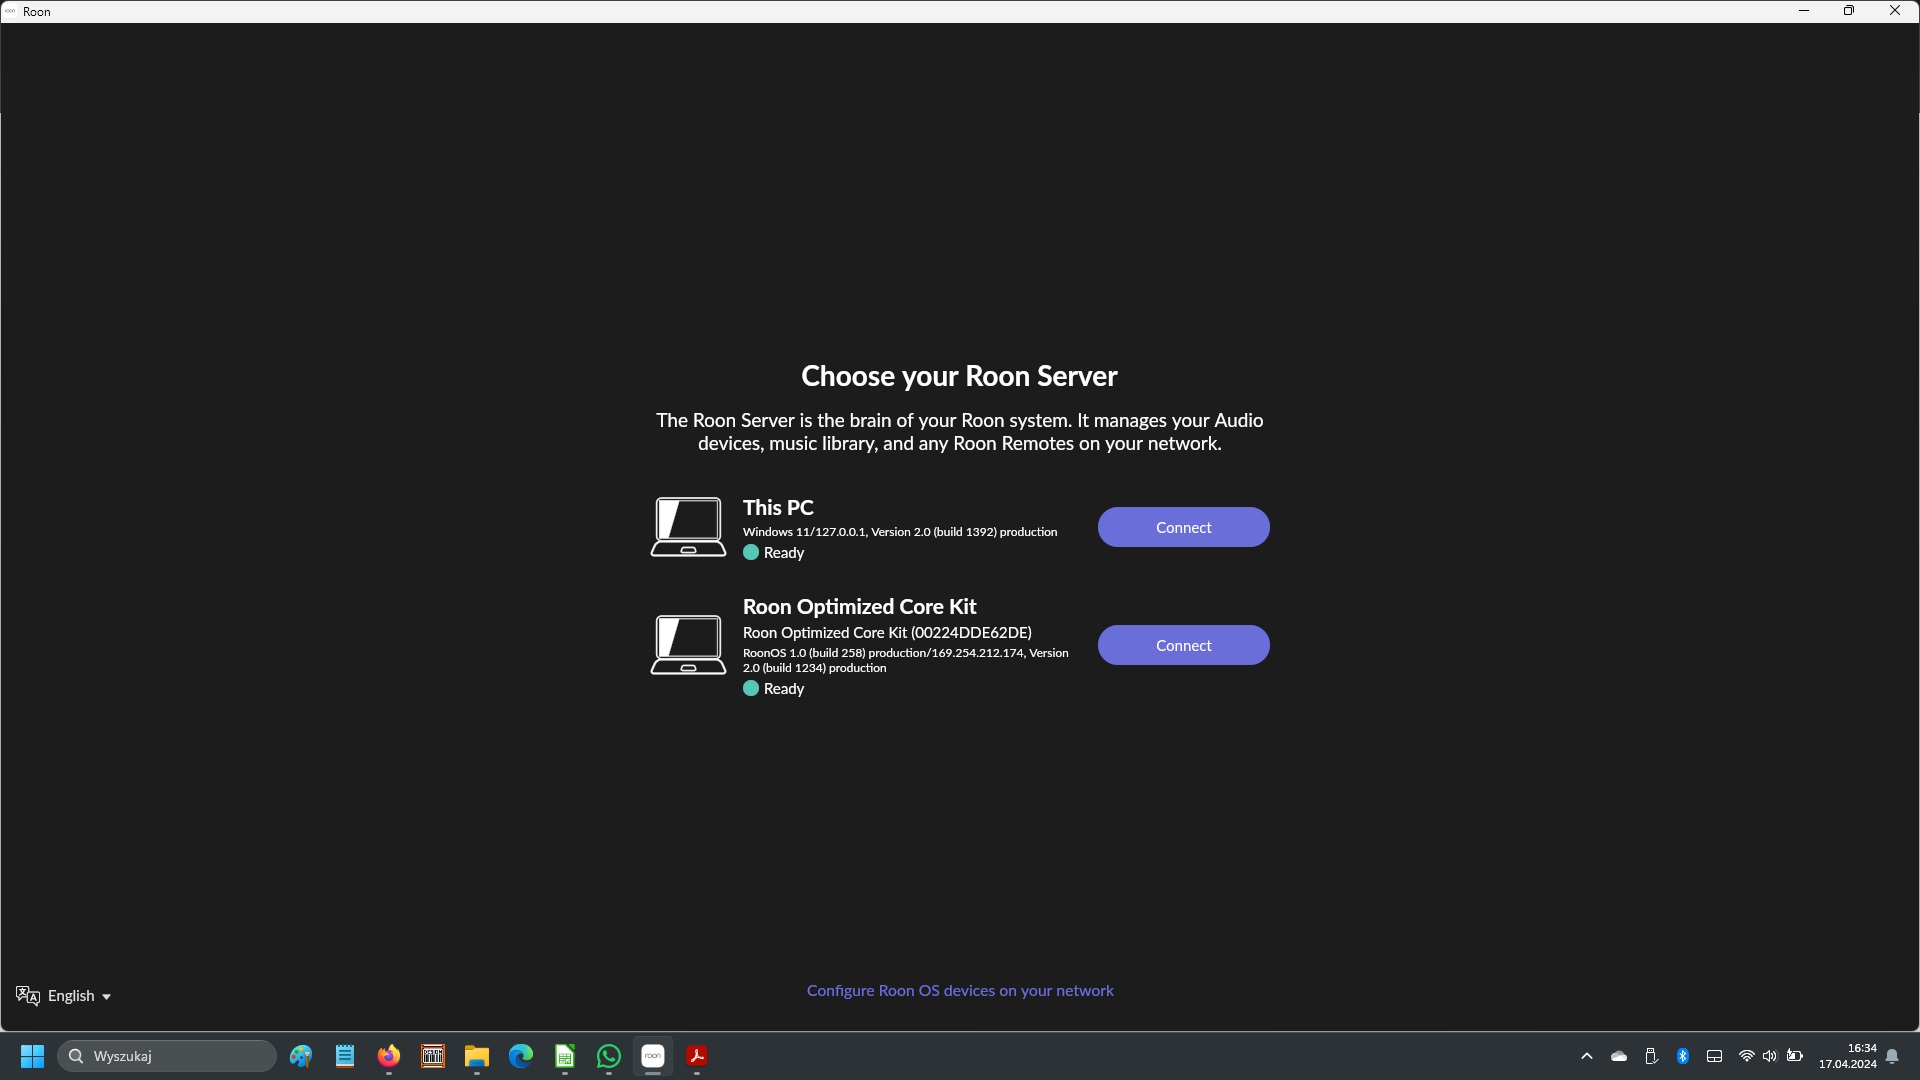Connect to Roon Optimized Core Kit server
The width and height of the screenshot is (1920, 1080).
pyautogui.click(x=1183, y=645)
